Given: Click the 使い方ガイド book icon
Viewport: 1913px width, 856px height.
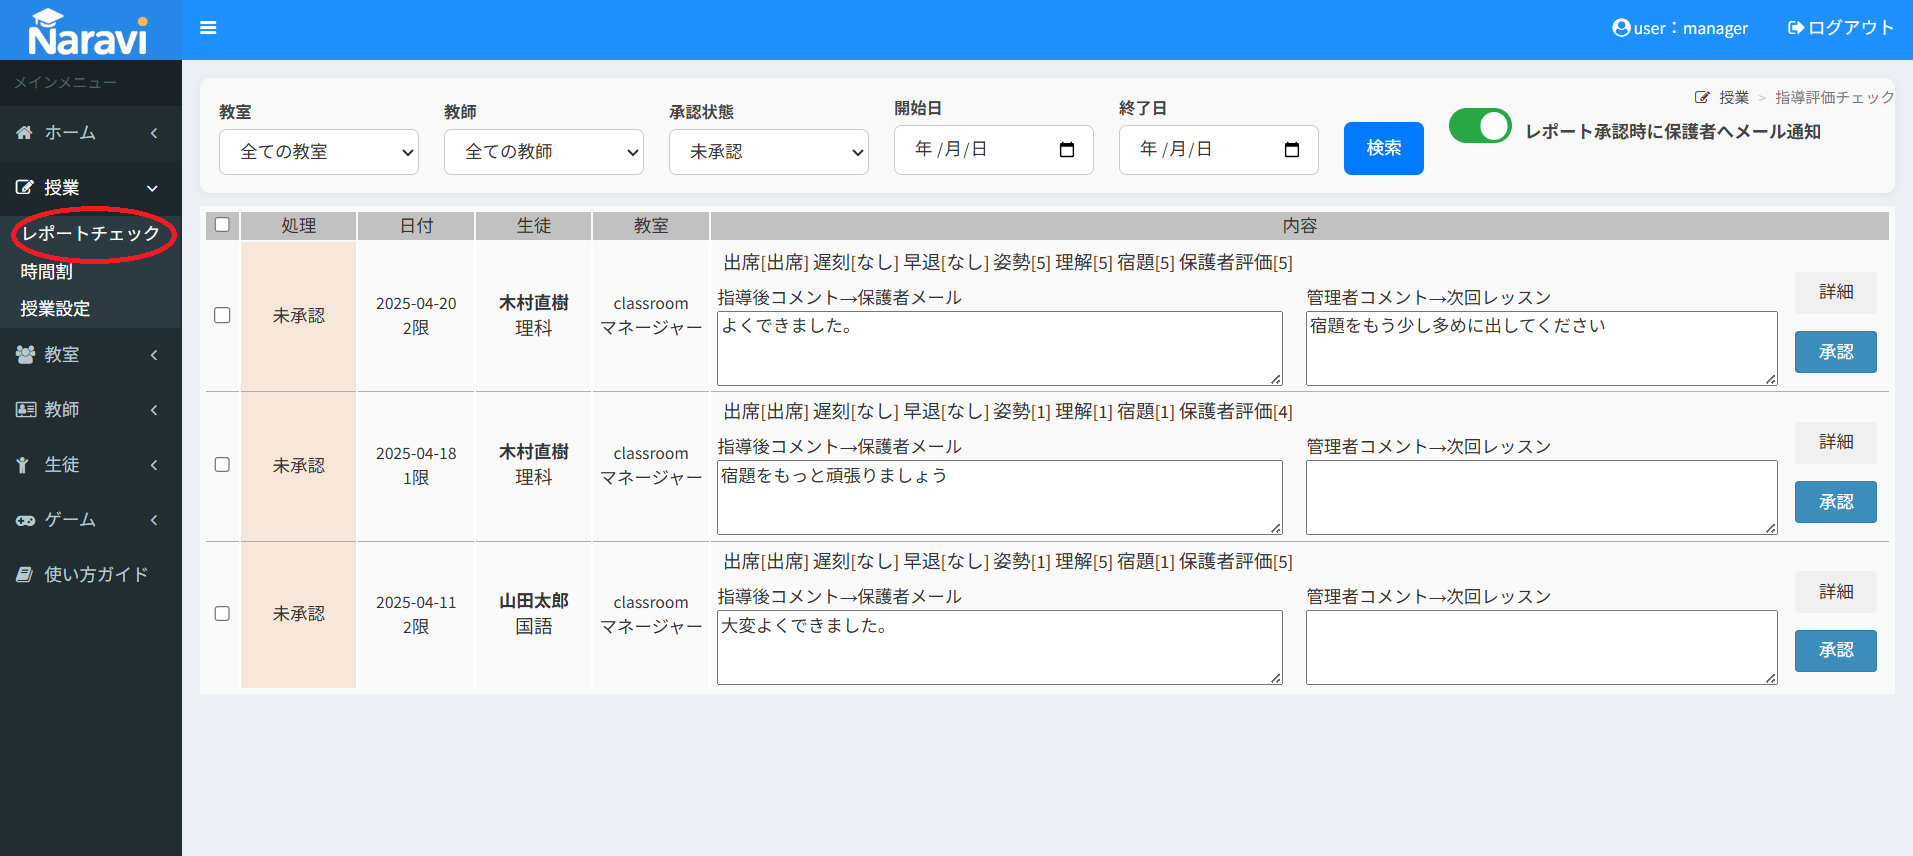Looking at the screenshot, I should (x=25, y=575).
